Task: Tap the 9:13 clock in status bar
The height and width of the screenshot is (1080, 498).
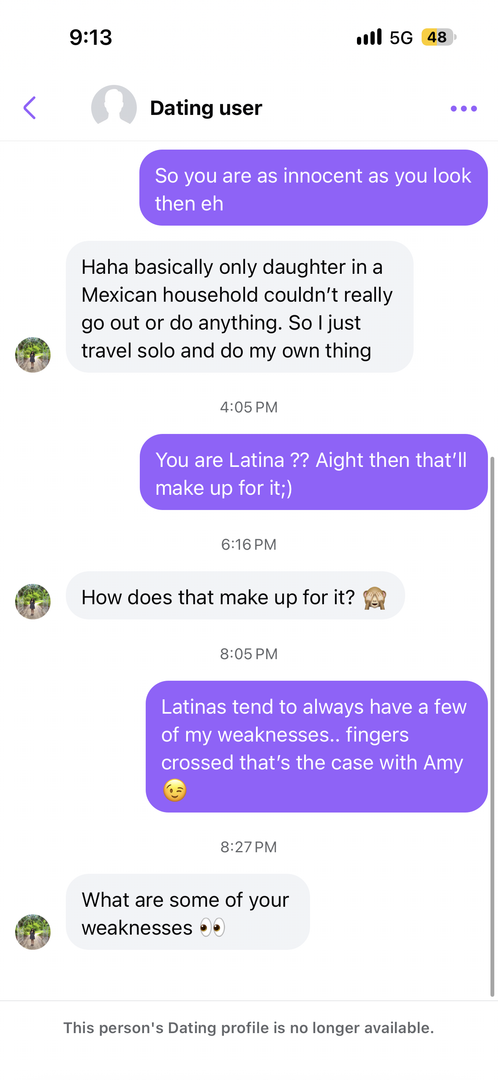Action: (91, 37)
